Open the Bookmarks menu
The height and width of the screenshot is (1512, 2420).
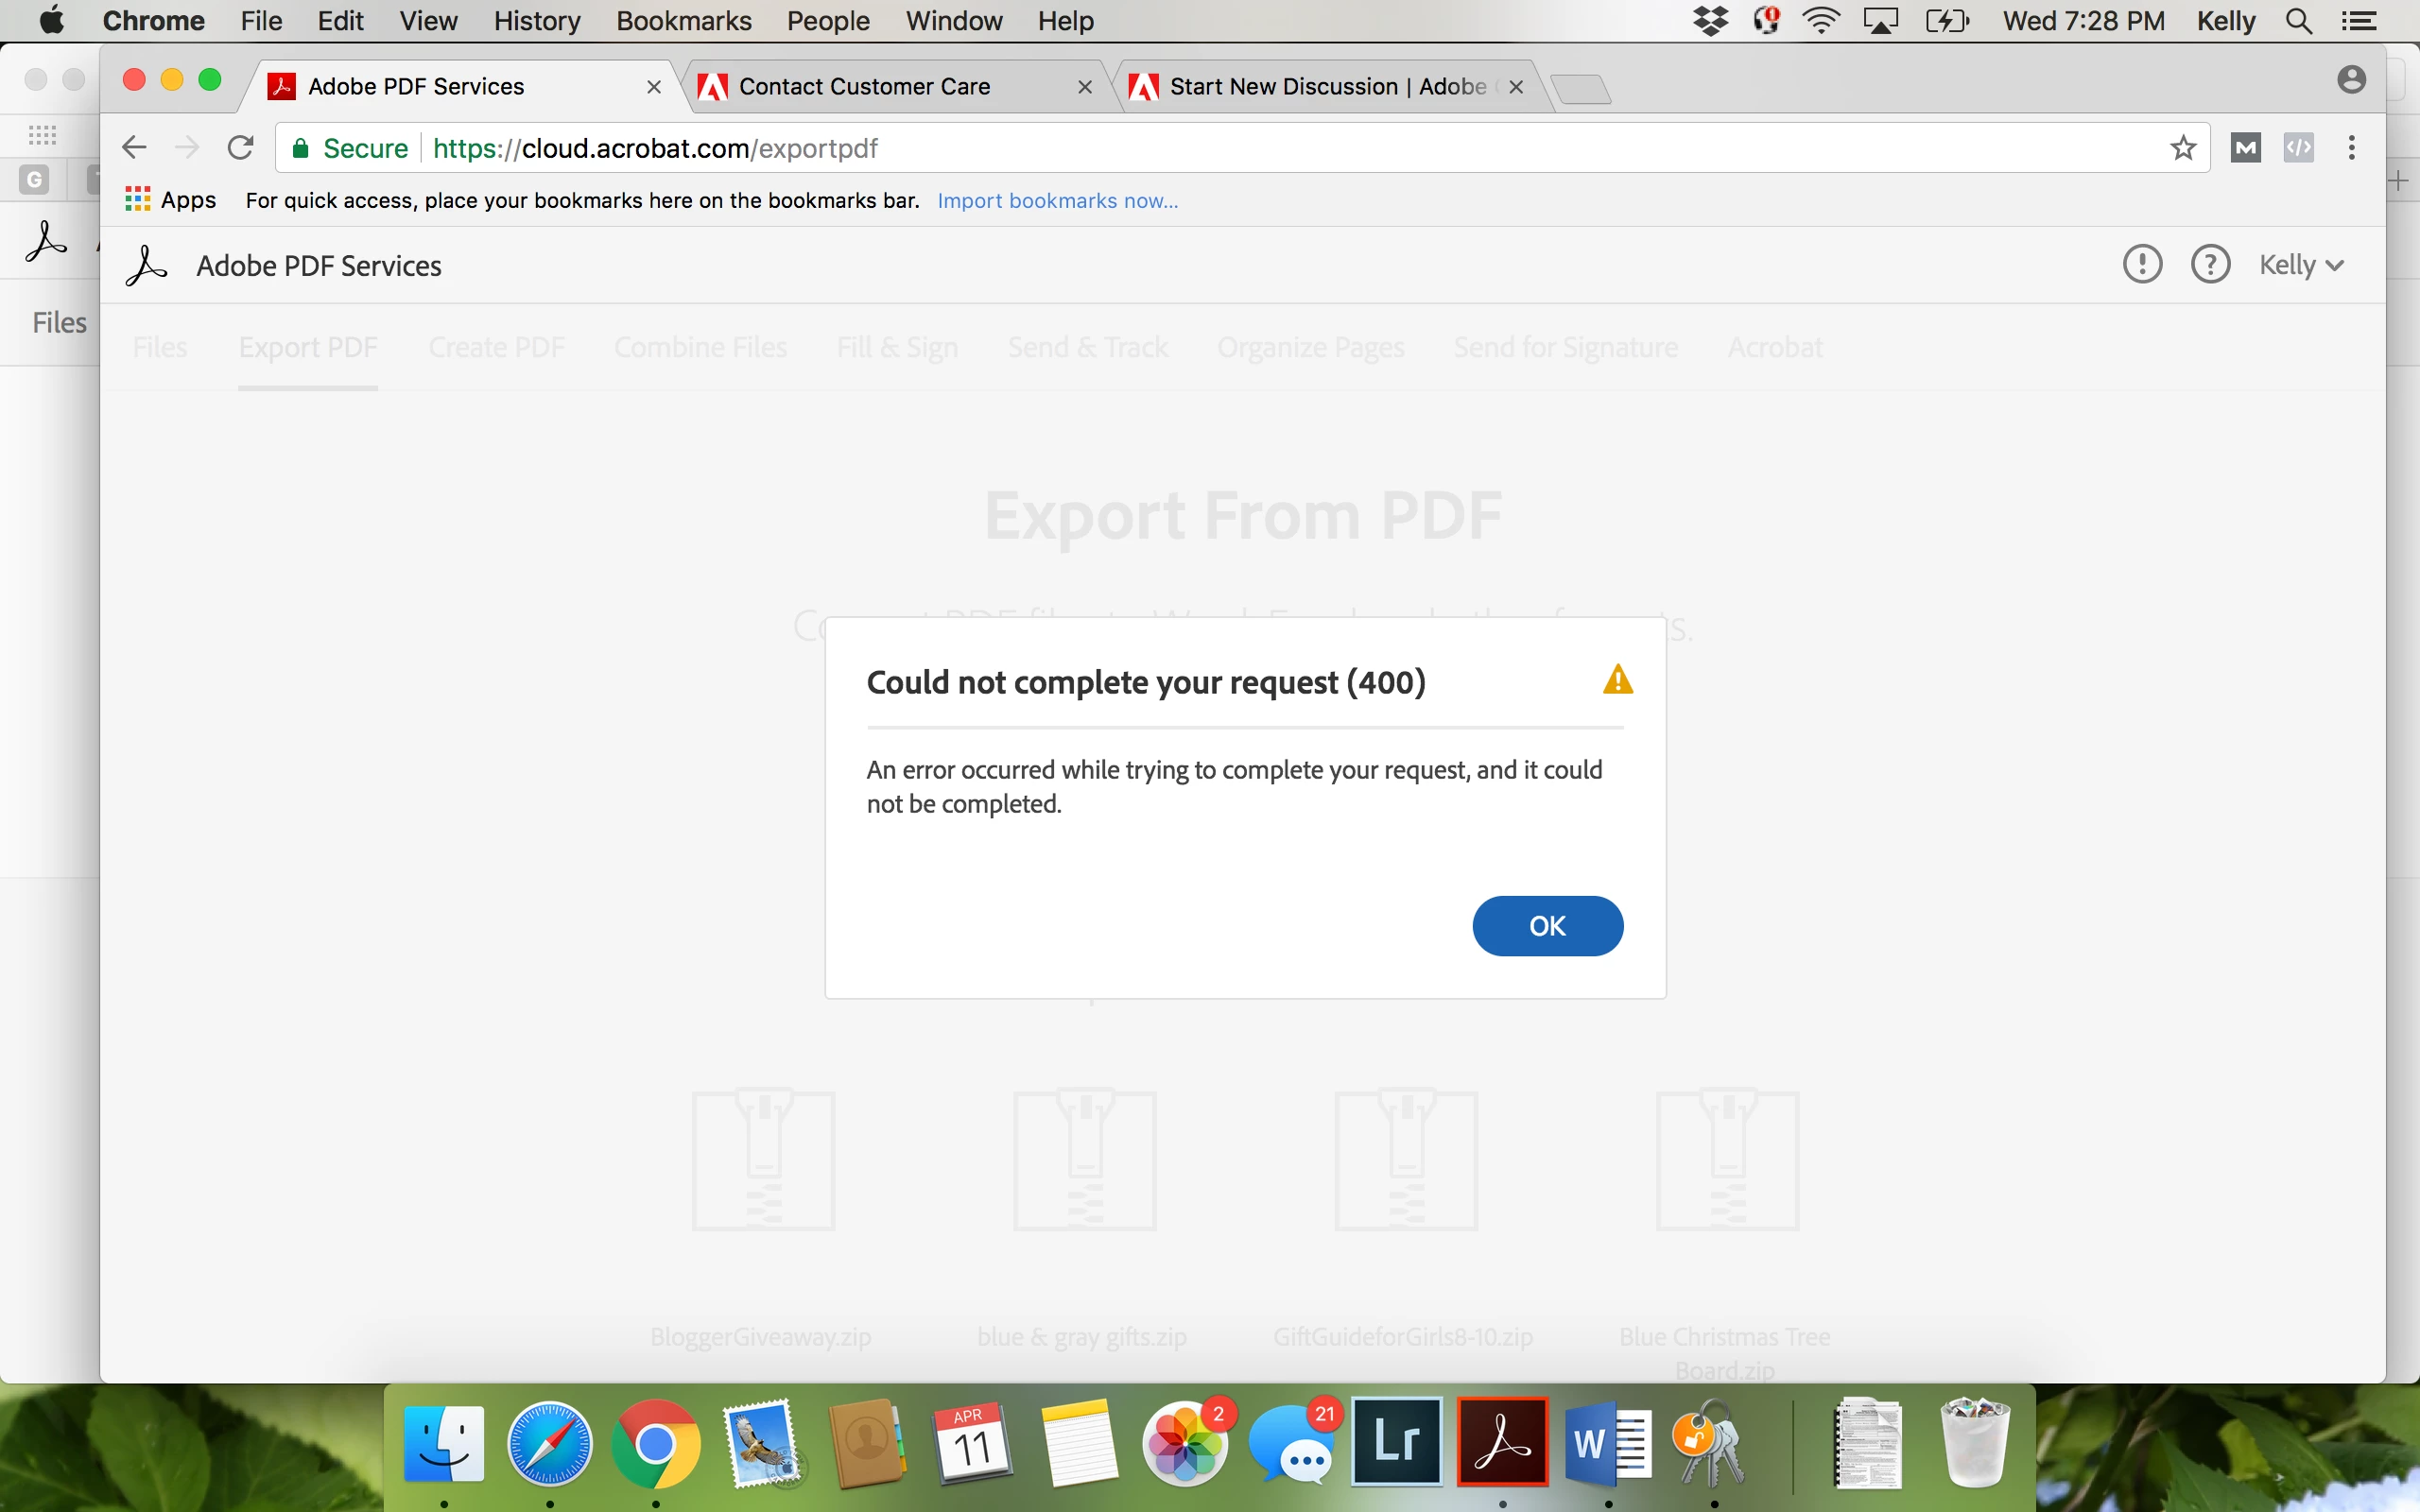coord(683,21)
